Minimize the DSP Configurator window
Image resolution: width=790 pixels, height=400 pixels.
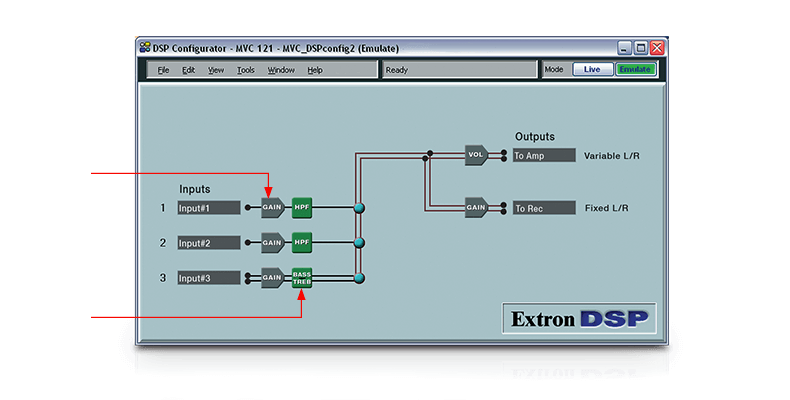625,48
